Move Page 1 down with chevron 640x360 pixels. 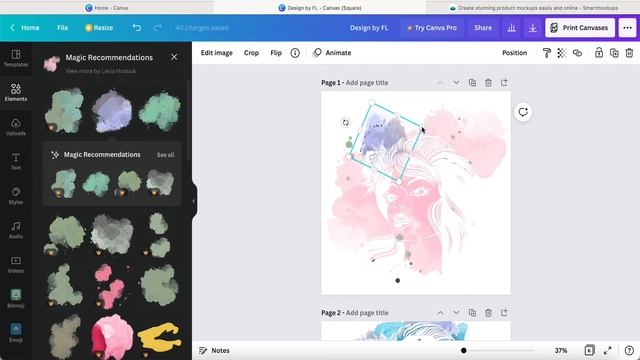(x=456, y=82)
